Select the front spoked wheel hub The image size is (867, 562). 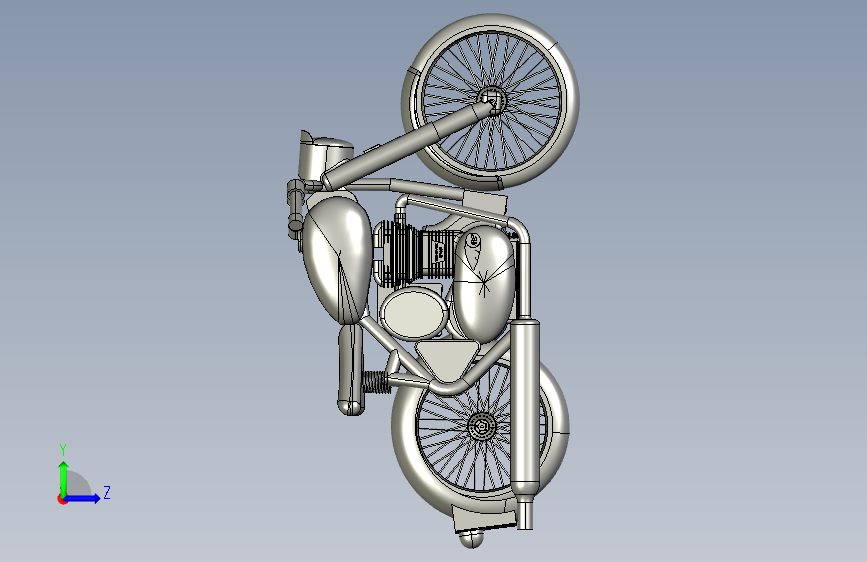coord(491,102)
